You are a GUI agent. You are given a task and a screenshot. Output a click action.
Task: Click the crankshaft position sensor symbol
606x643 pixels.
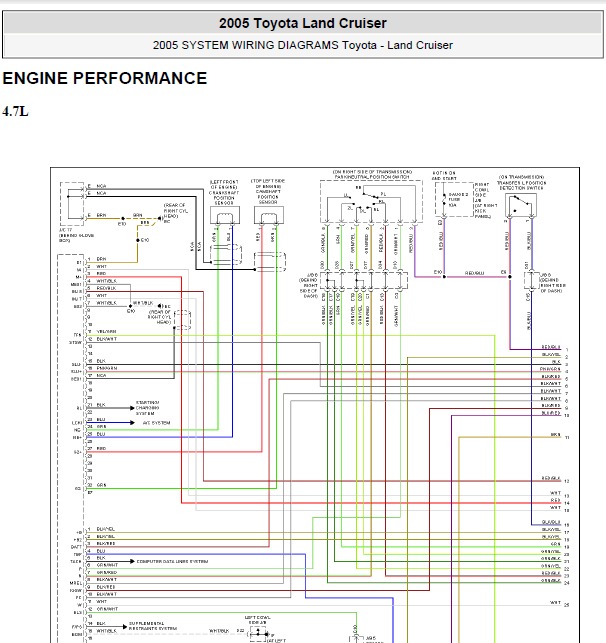[225, 215]
